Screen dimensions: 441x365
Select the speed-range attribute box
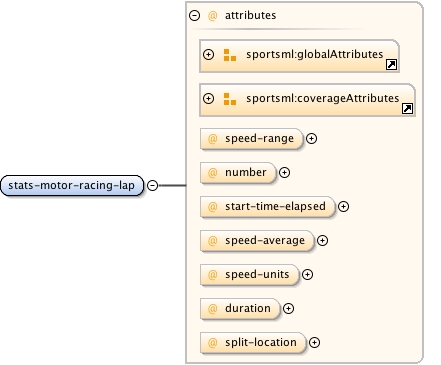(x=252, y=139)
